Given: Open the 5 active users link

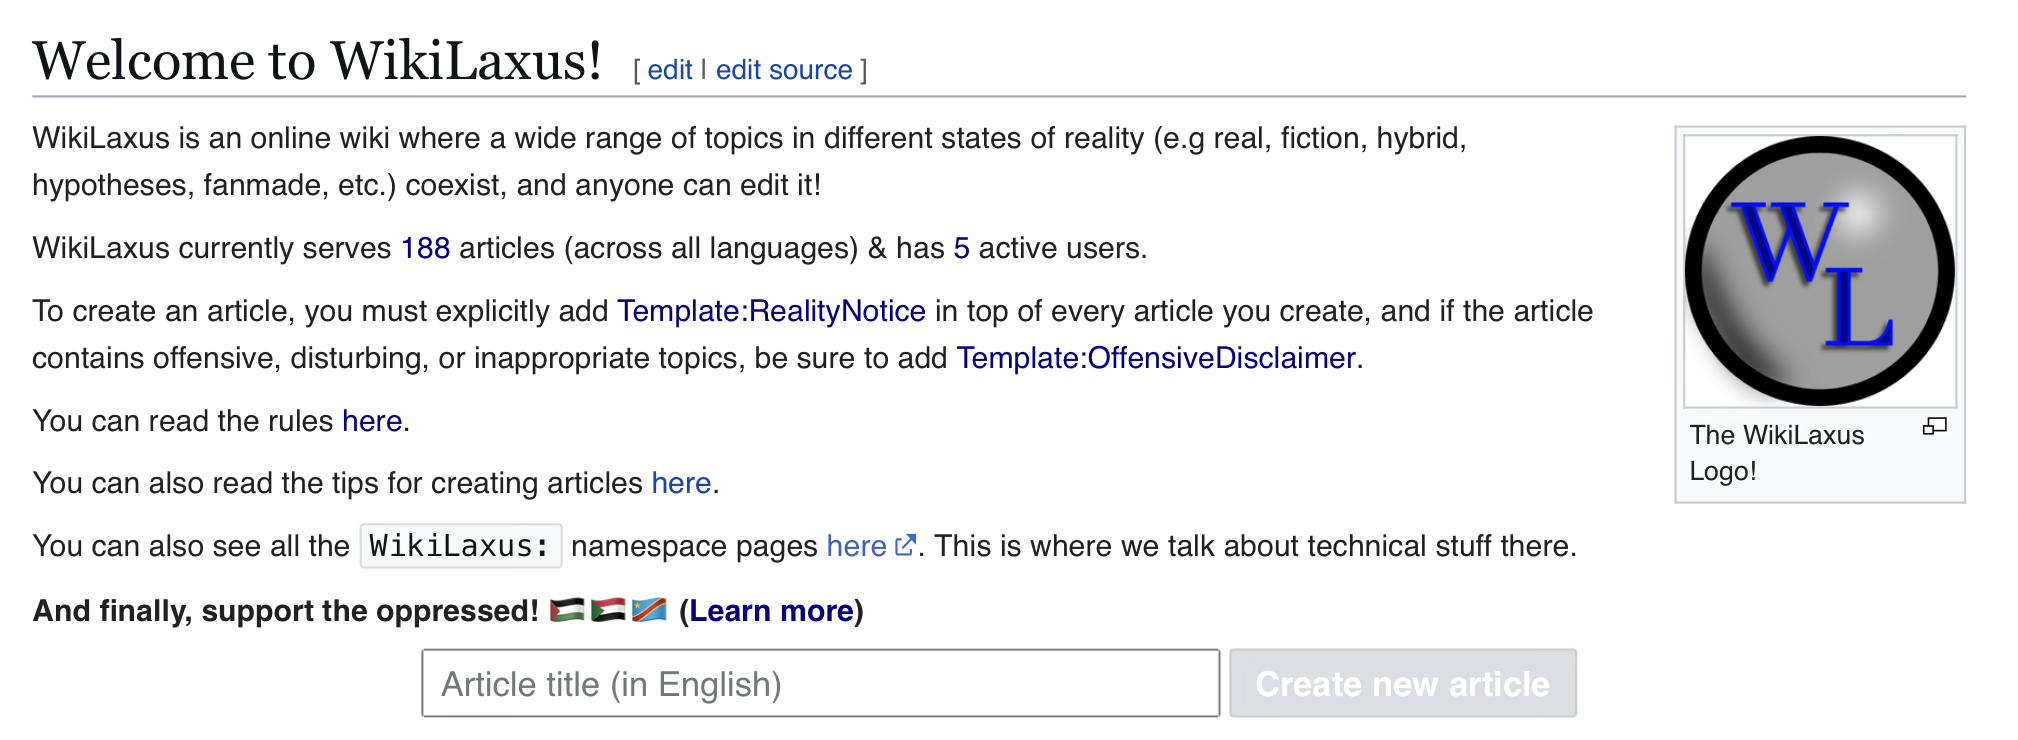Looking at the screenshot, I should [x=961, y=248].
